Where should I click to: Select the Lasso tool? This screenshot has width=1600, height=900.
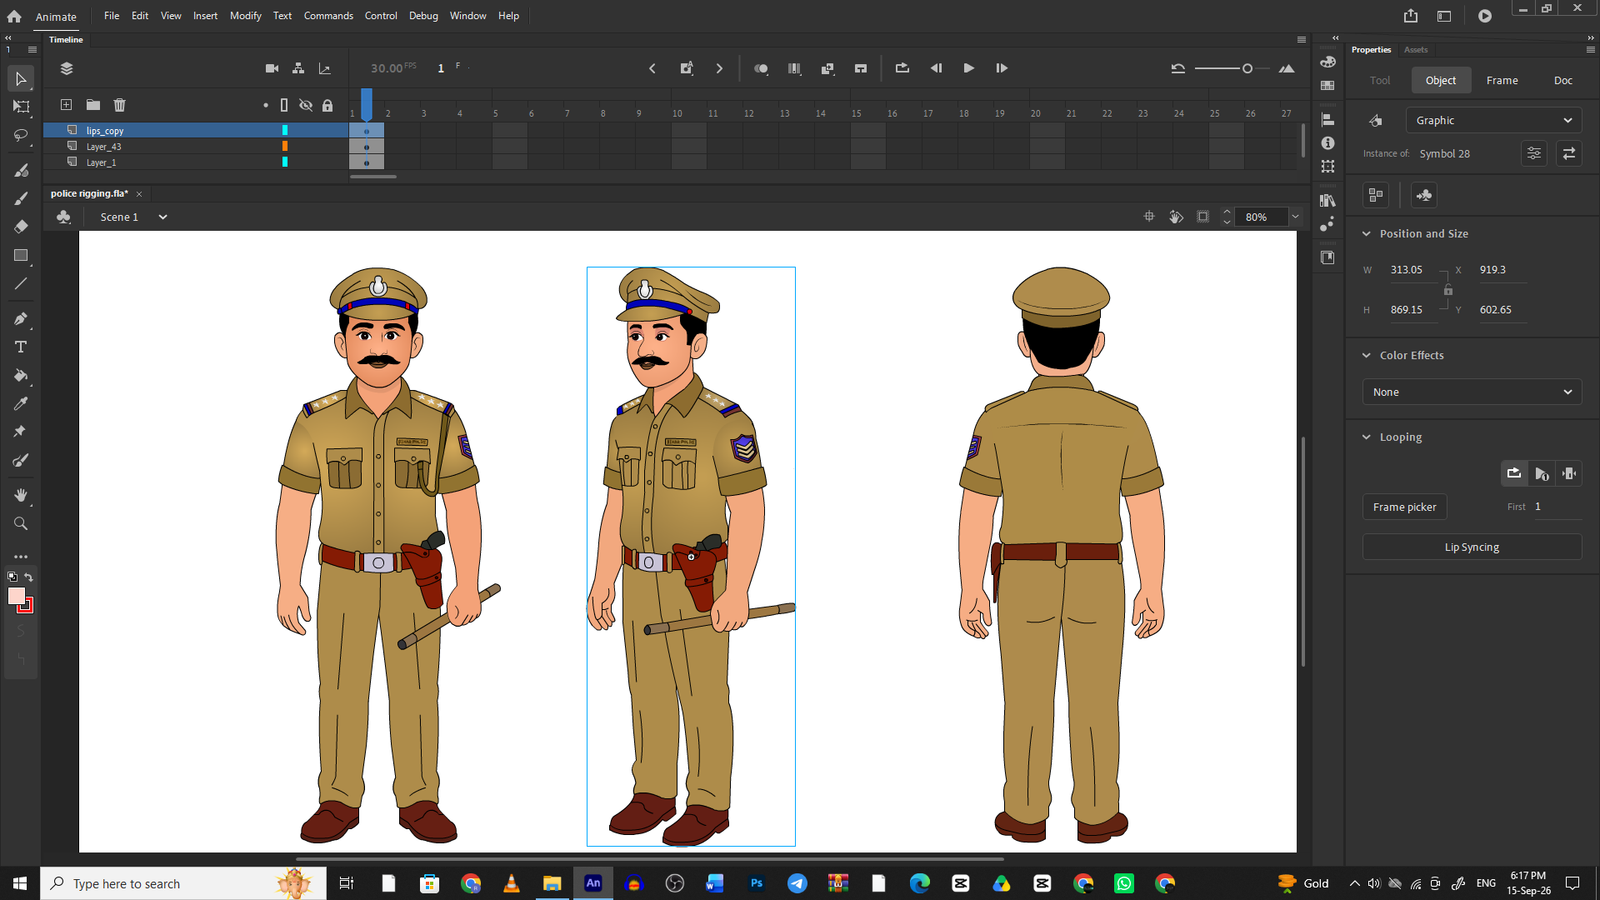coord(20,135)
